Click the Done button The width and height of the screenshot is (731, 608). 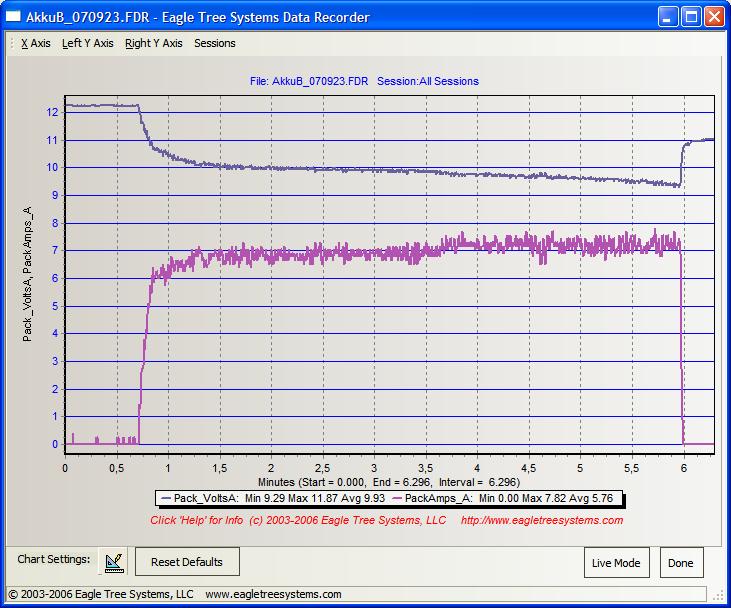click(x=681, y=563)
